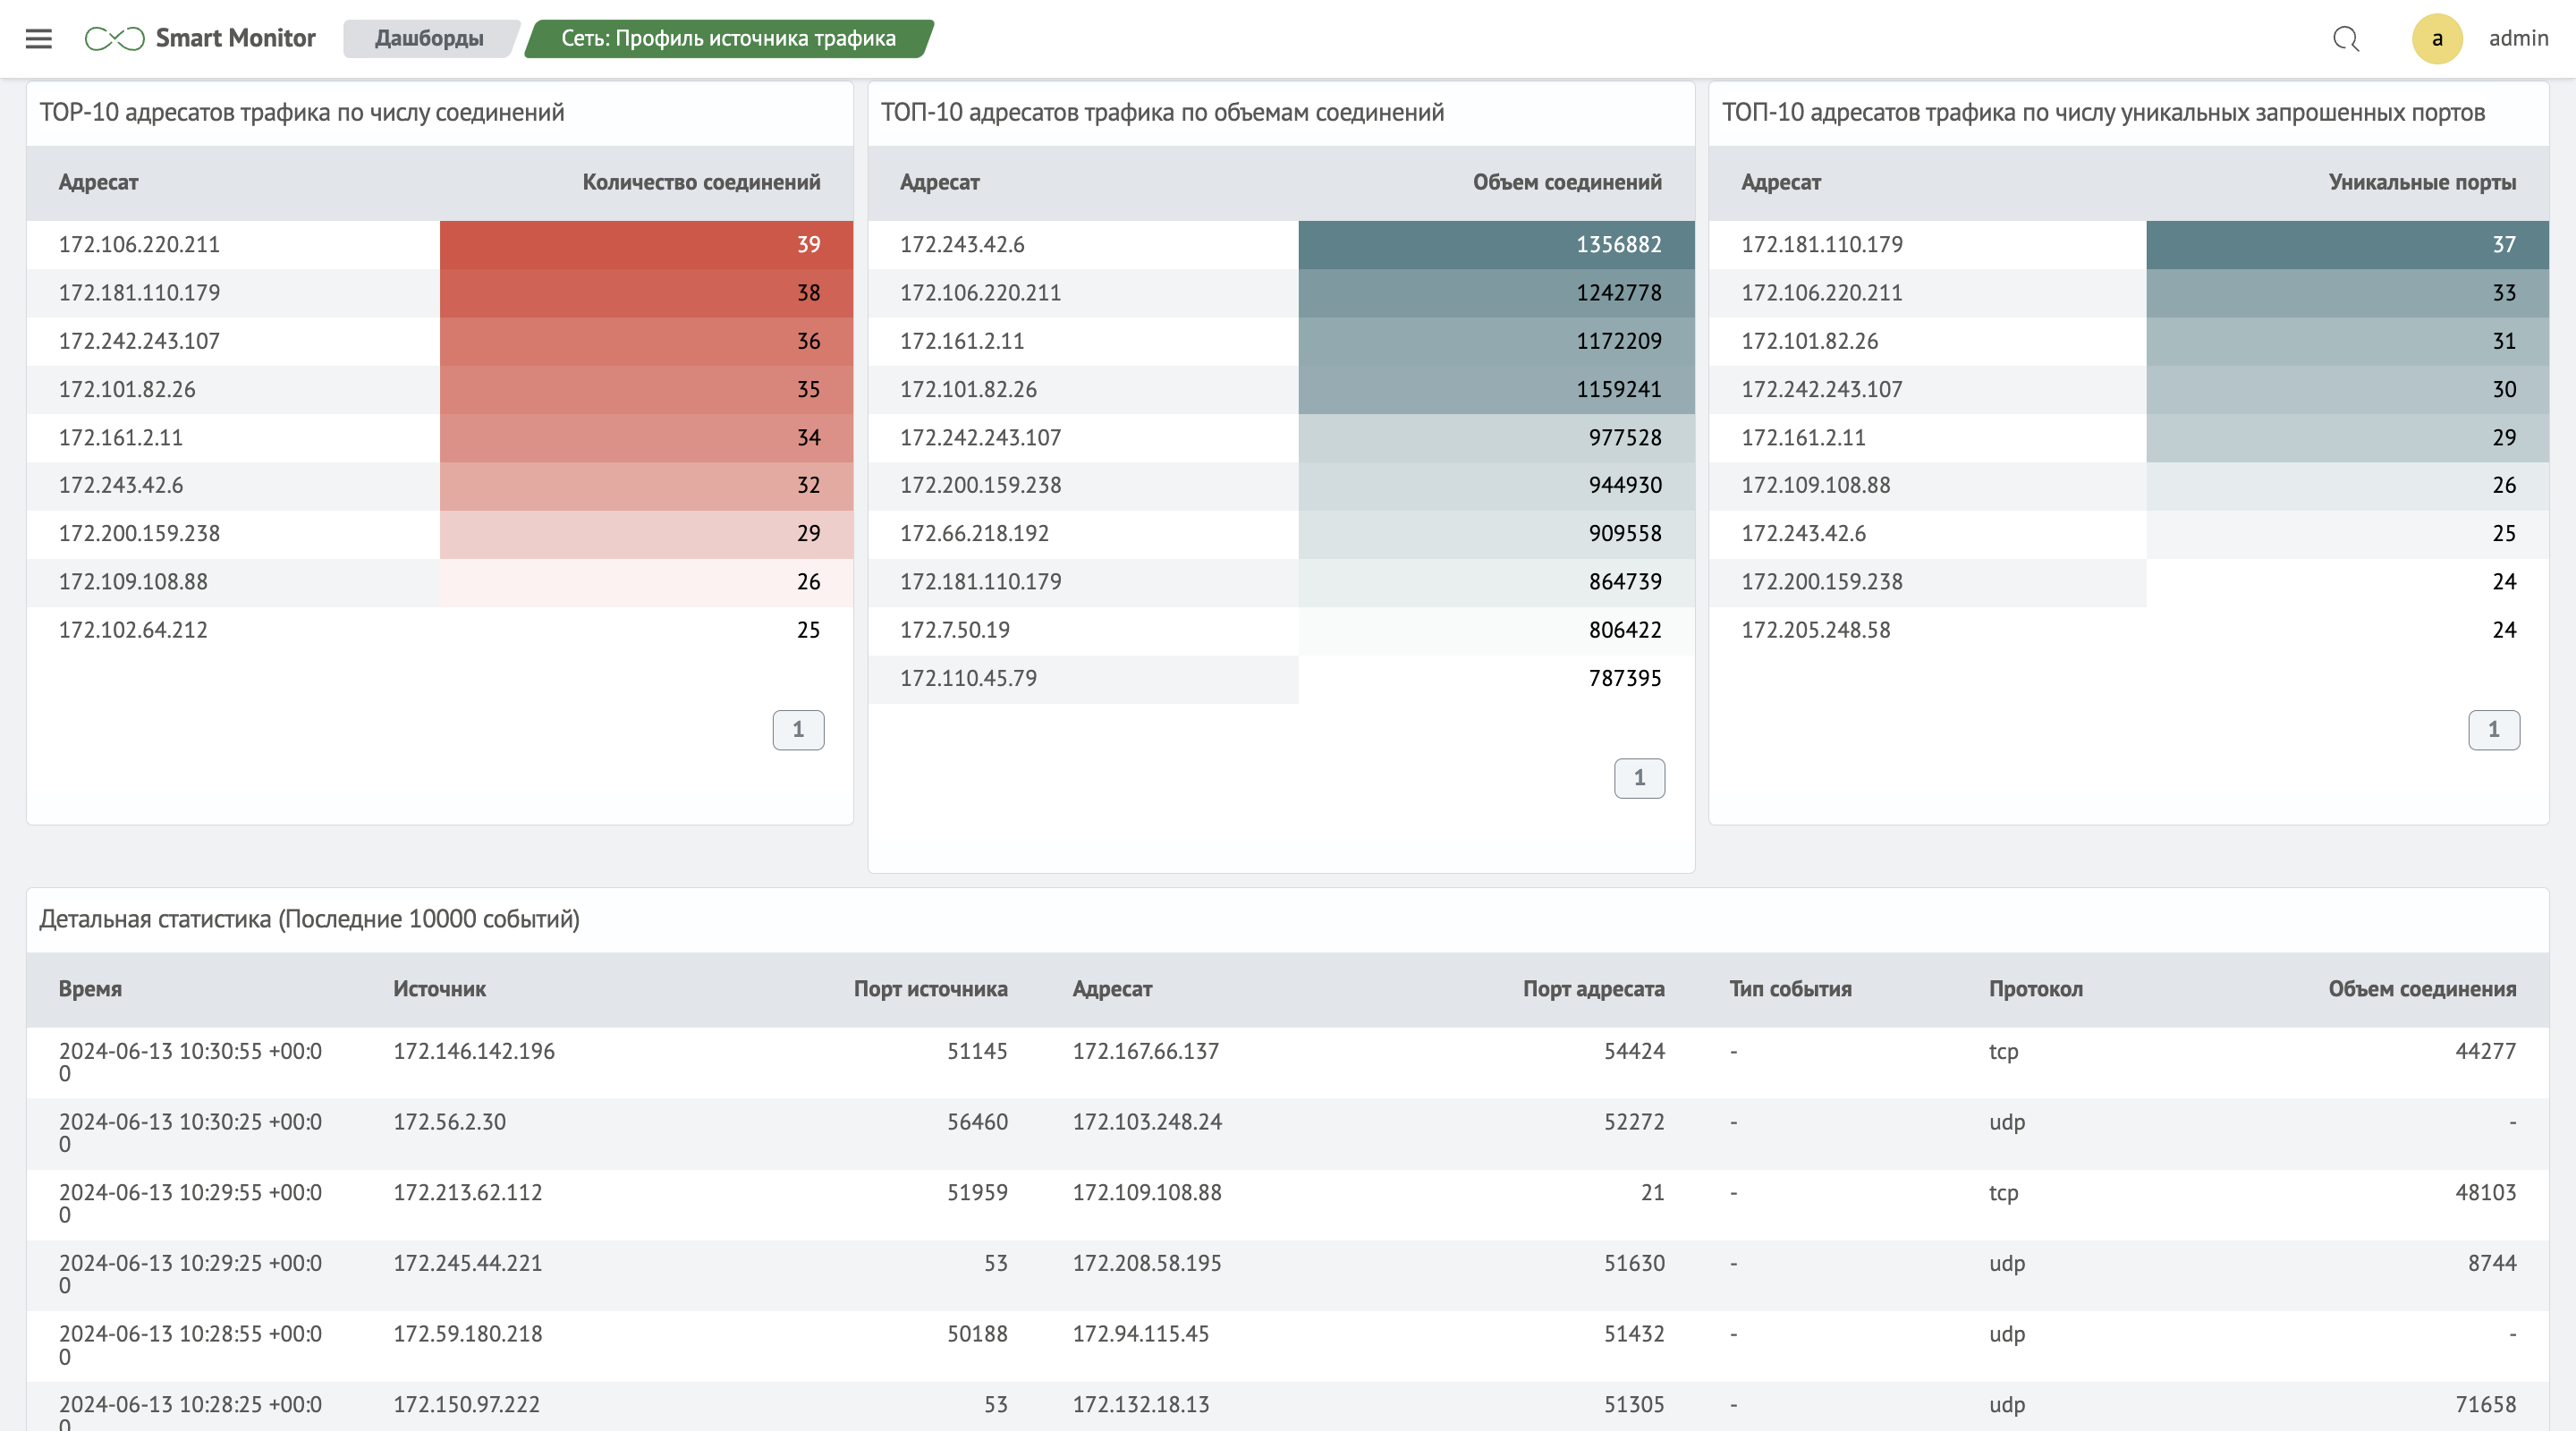The width and height of the screenshot is (2576, 1431).
Task: Click page 1 in volume table
Action: [x=1638, y=778]
